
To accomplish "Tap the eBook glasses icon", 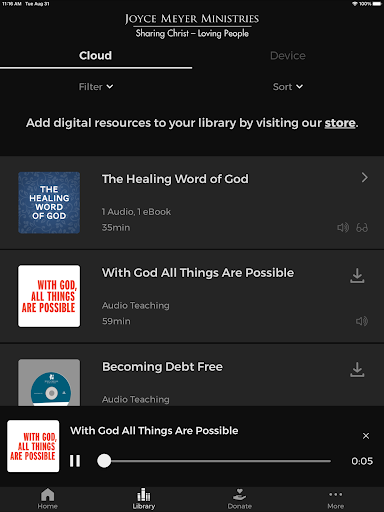I will point(362,228).
